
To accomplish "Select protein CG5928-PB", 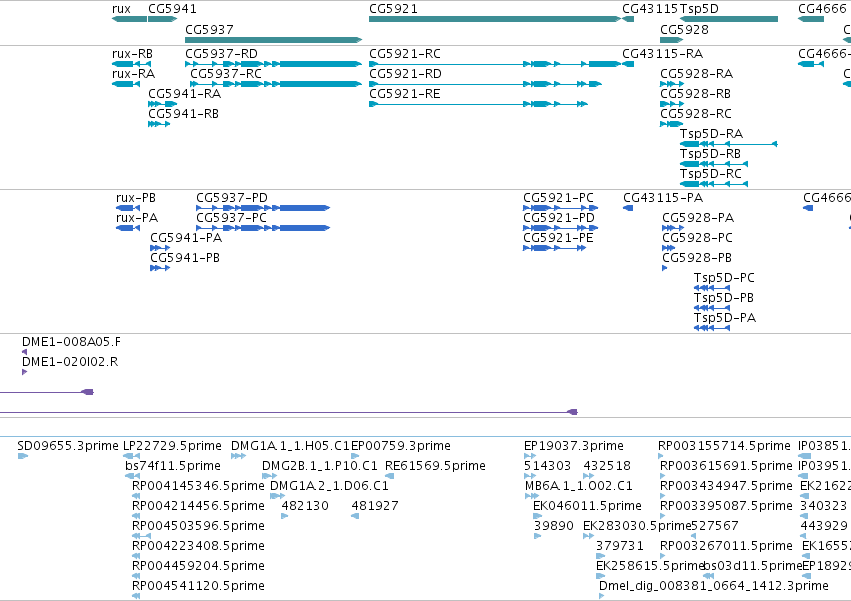I will 665,268.
